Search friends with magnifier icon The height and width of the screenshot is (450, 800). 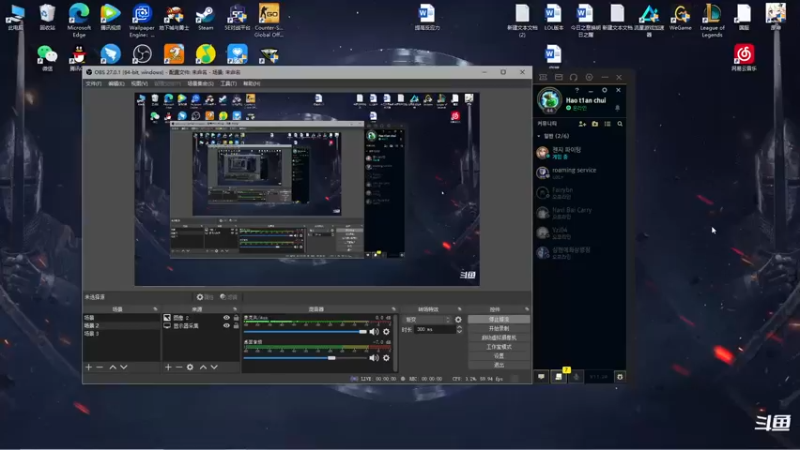[620, 124]
